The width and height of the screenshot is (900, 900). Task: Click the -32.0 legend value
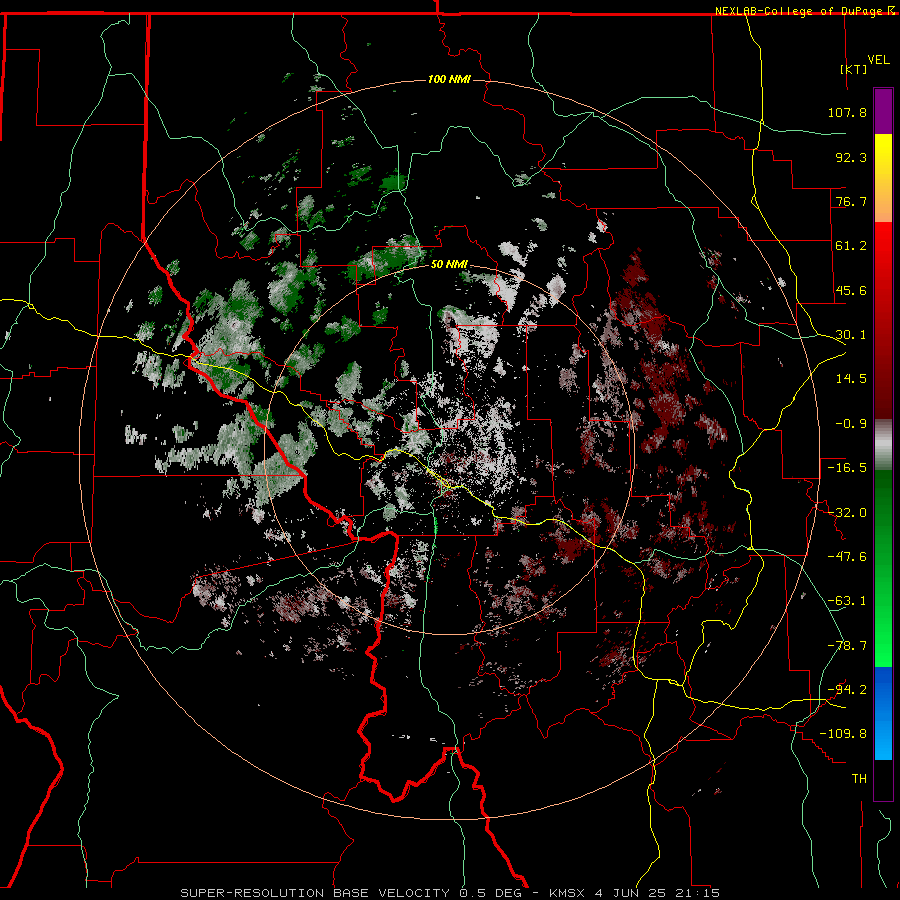point(847,513)
